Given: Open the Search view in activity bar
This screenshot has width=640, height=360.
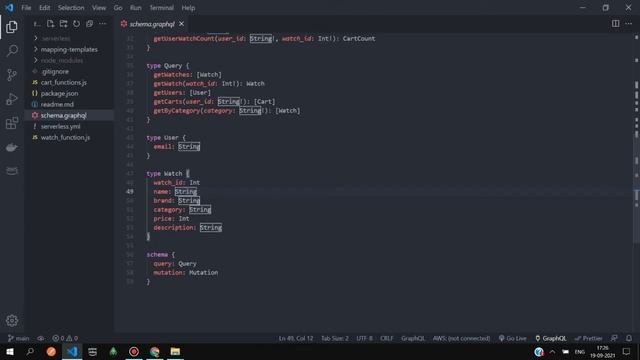Looking at the screenshot, I should (x=12, y=51).
